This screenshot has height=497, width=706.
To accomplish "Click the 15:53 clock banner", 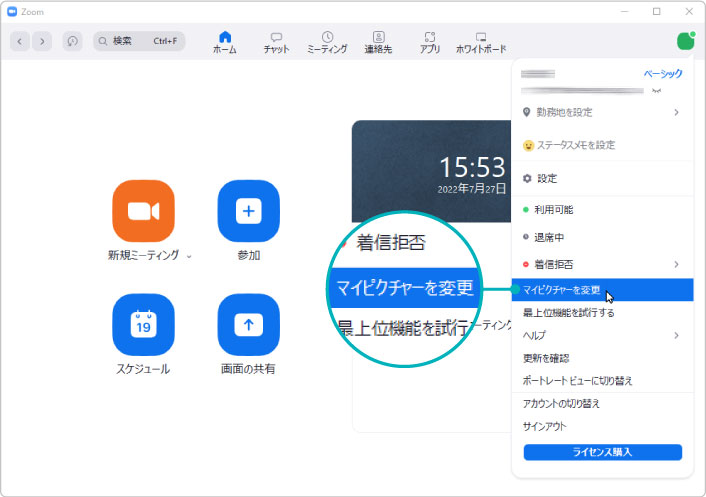I will point(432,172).
